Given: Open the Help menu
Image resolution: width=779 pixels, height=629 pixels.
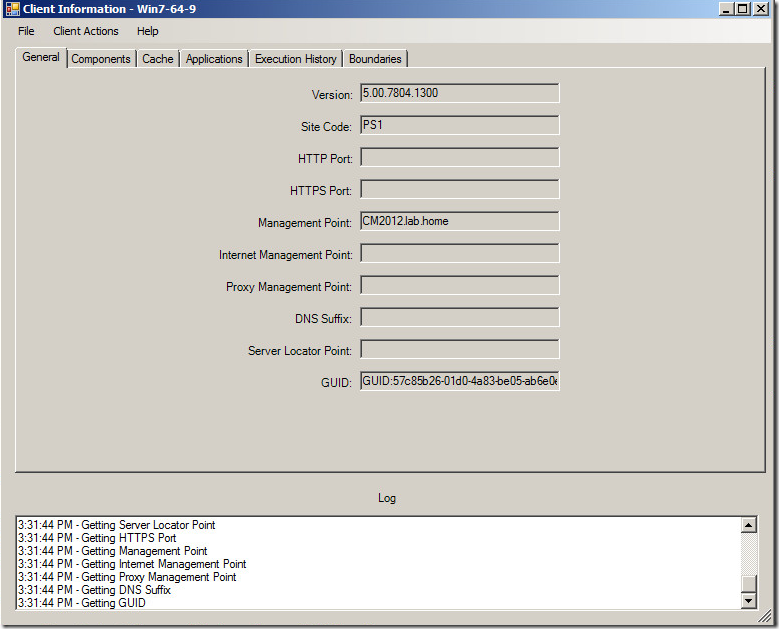Looking at the screenshot, I should click(148, 31).
